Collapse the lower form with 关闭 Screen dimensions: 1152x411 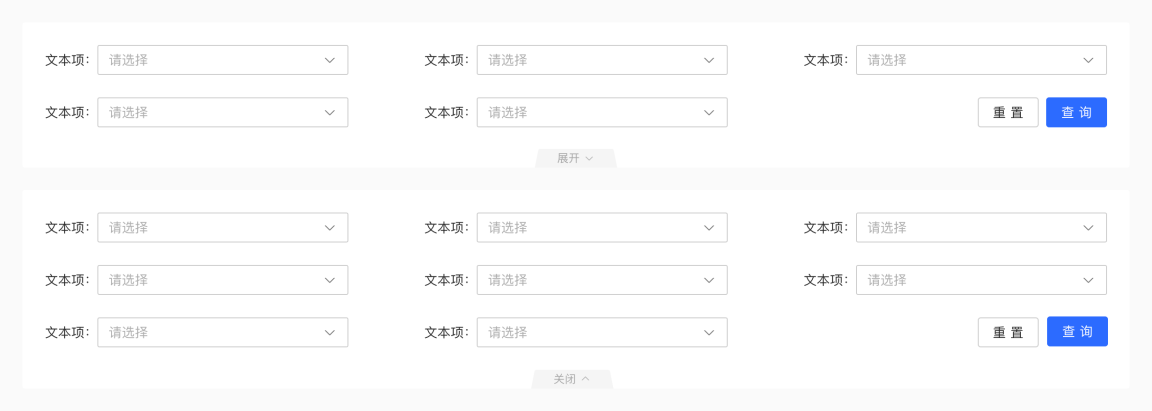[571, 379]
